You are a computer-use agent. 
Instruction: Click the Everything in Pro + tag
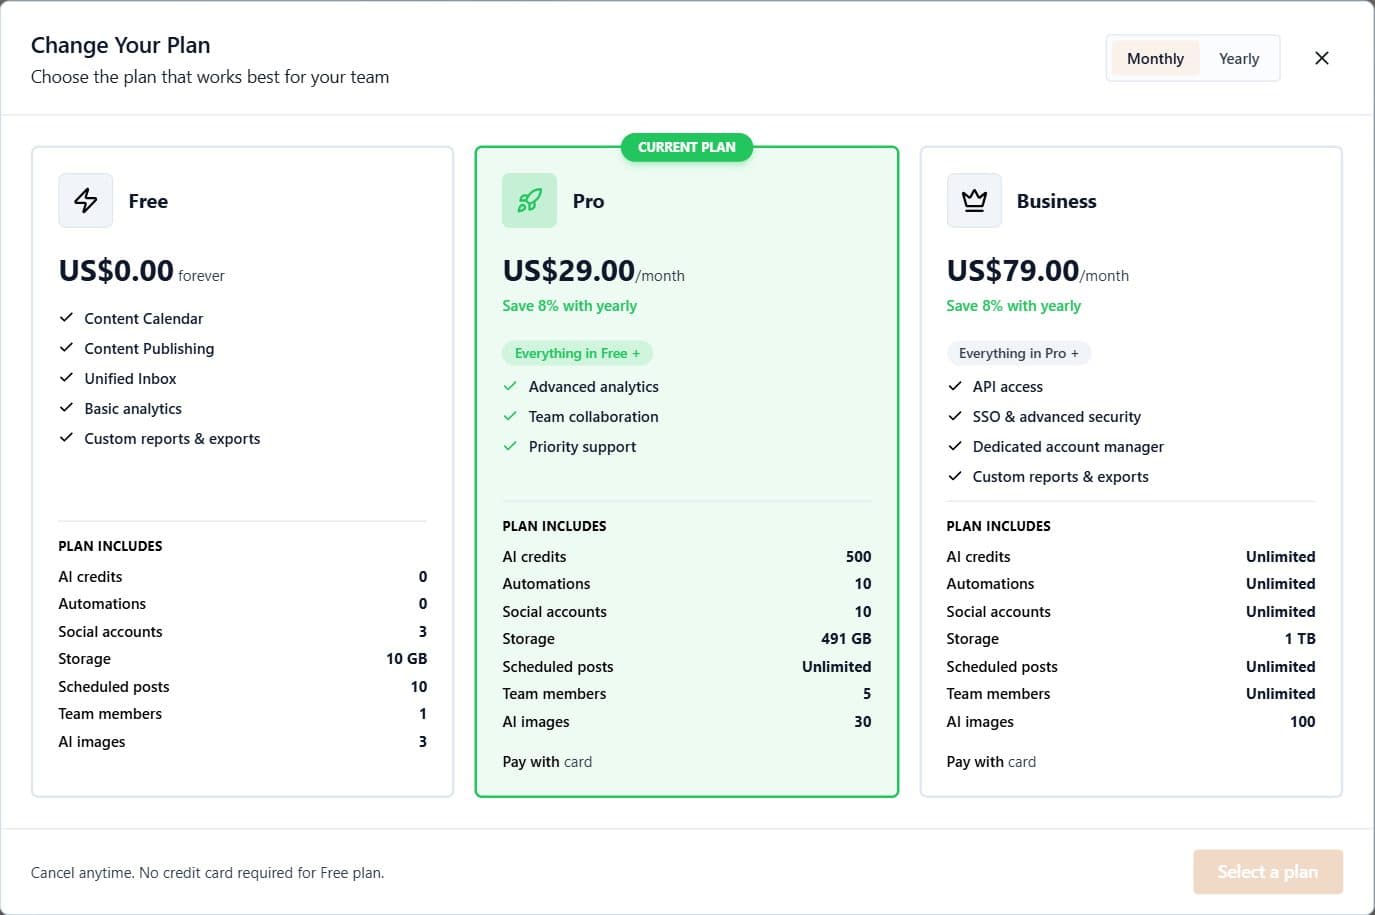click(1019, 353)
